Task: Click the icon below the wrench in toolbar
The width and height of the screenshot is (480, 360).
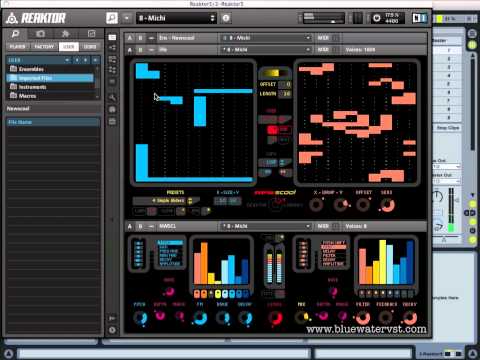Action: tap(112, 109)
